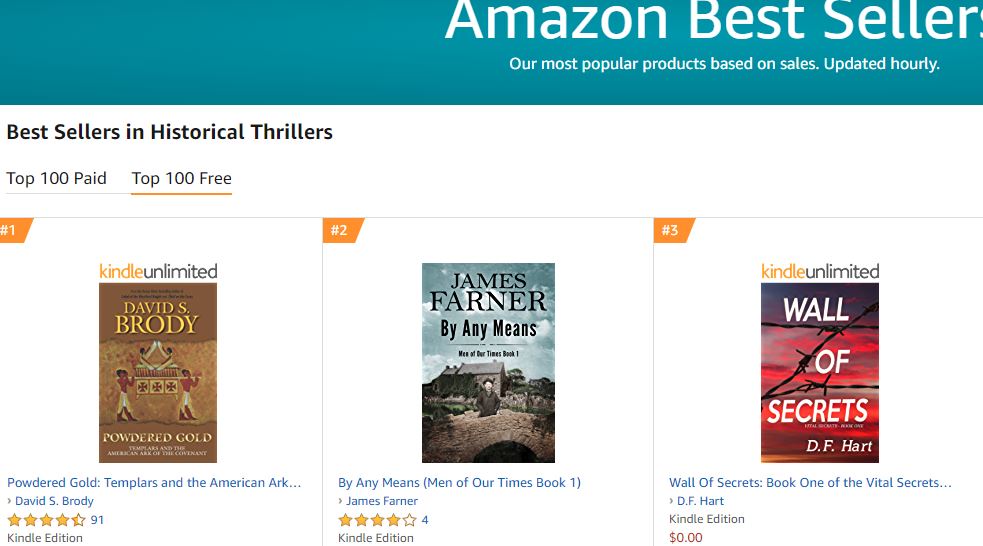Image resolution: width=983 pixels, height=546 pixels.
Task: Click the $0.00 price for Wall of Secrets
Action: click(x=686, y=537)
